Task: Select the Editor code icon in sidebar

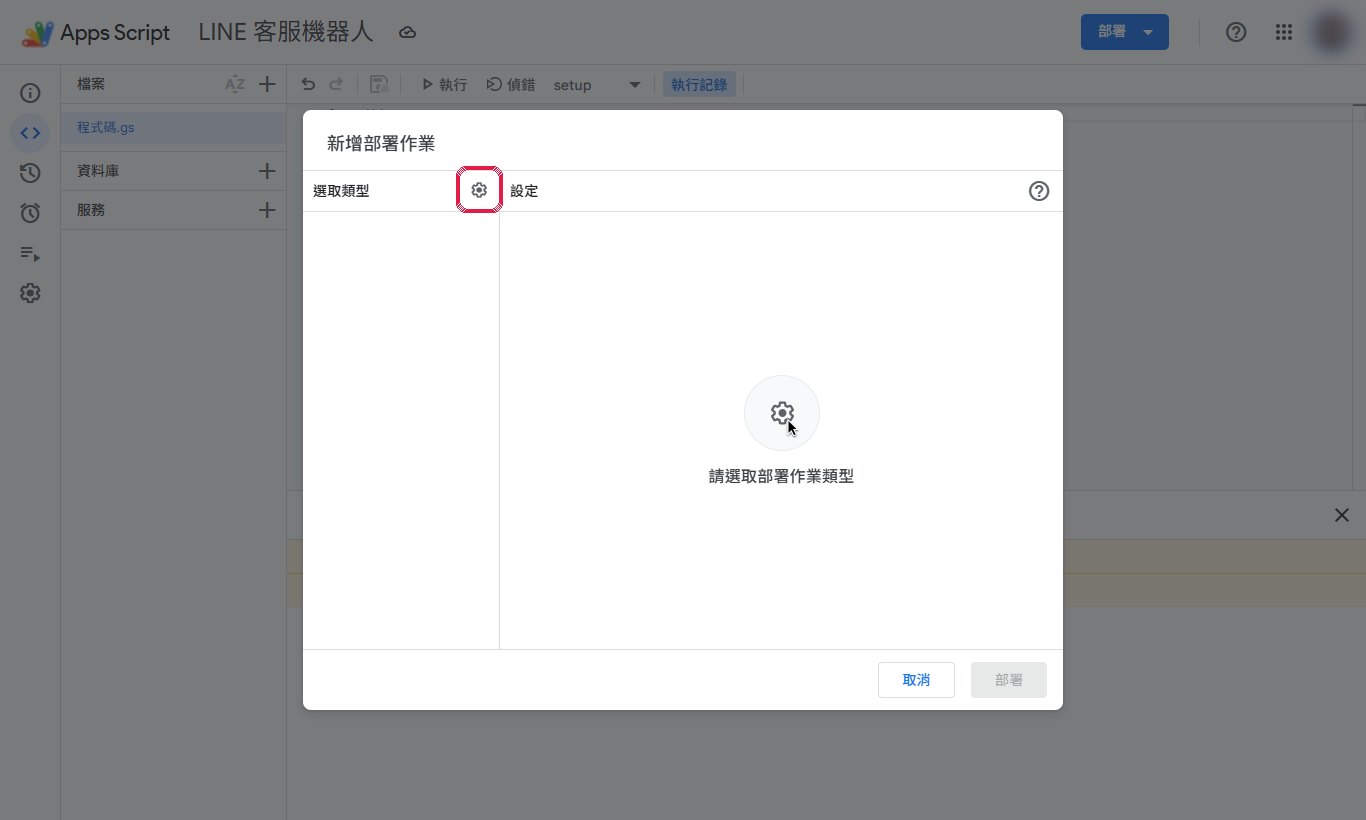Action: (30, 133)
